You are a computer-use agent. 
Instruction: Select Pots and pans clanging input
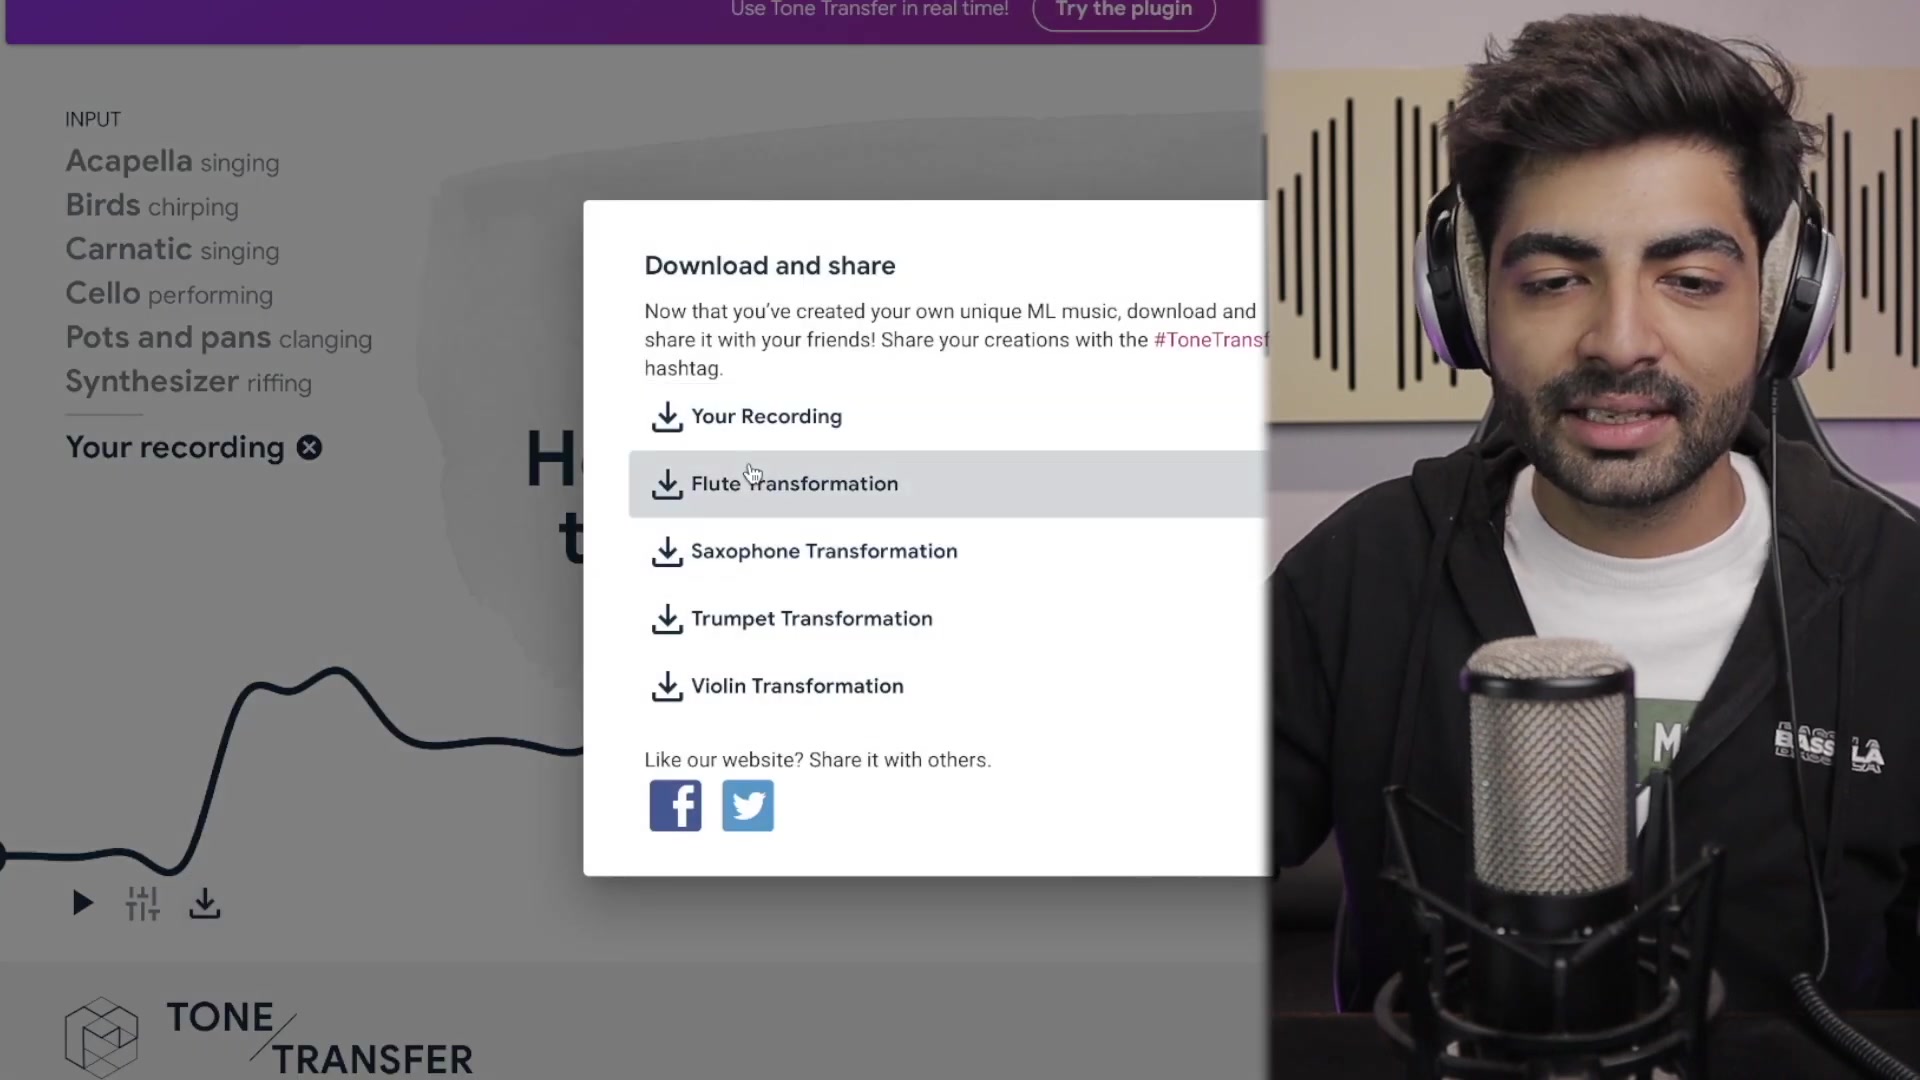219,338
